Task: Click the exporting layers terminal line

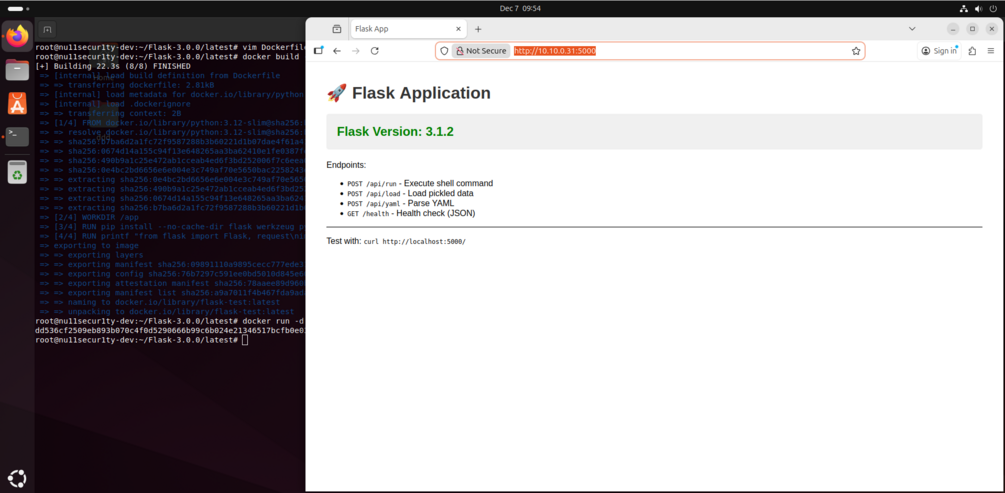Action: tap(91, 255)
